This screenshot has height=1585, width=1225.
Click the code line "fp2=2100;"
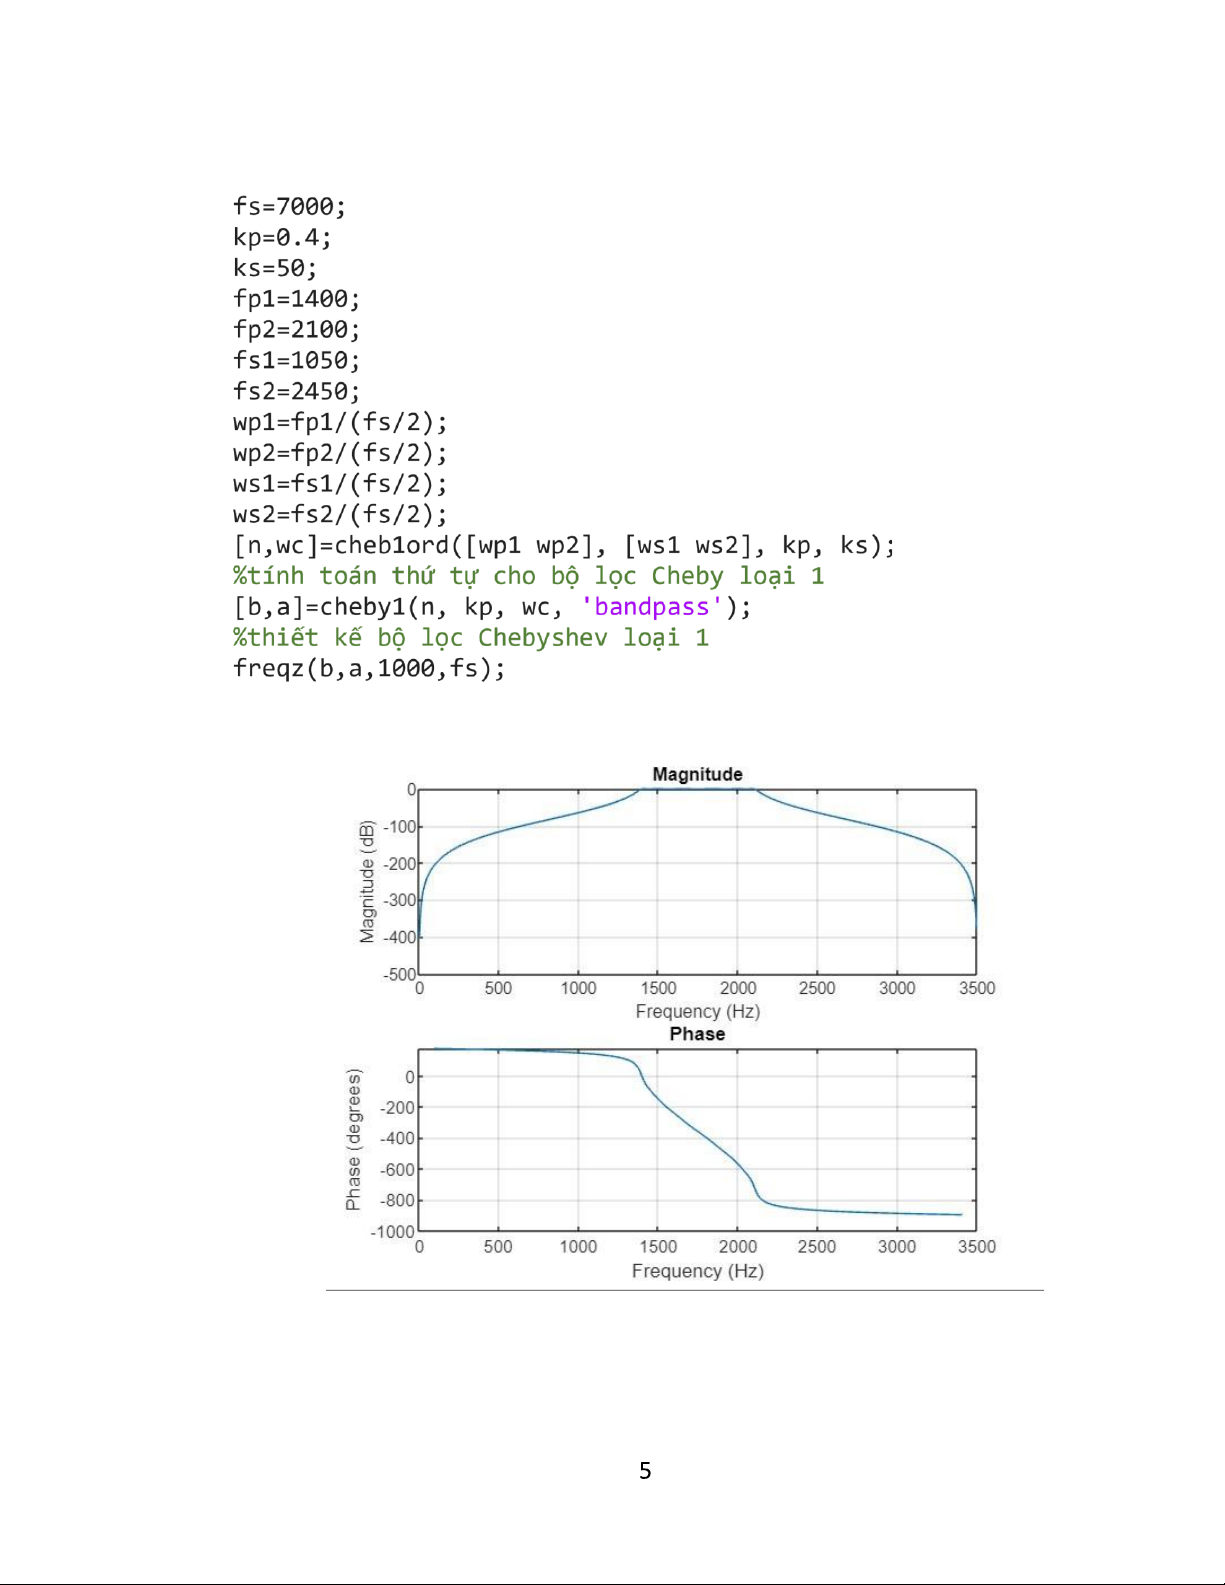coord(296,330)
